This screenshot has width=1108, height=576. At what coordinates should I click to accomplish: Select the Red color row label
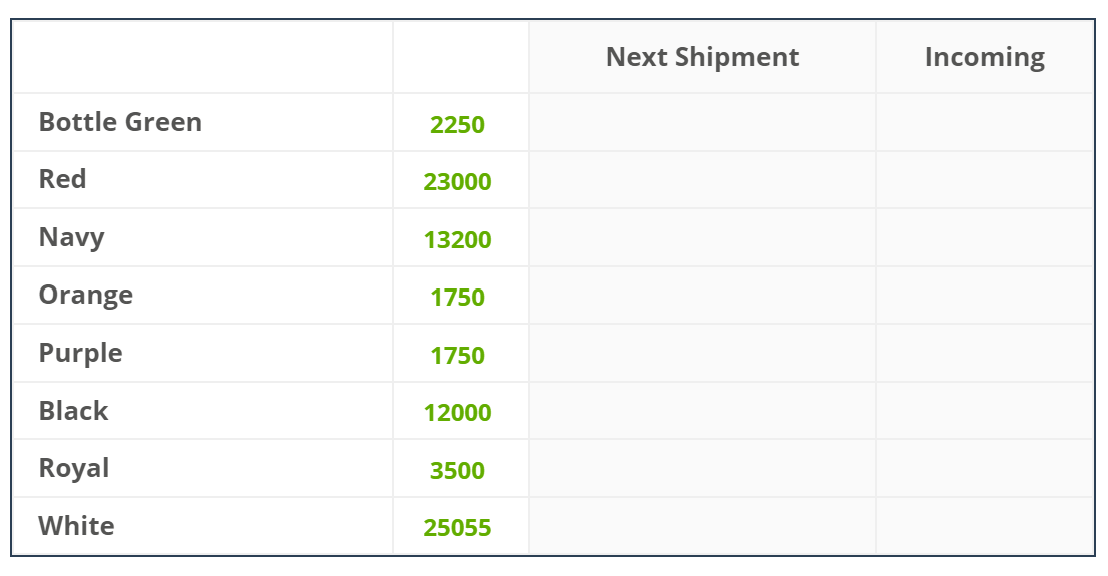[62, 180]
